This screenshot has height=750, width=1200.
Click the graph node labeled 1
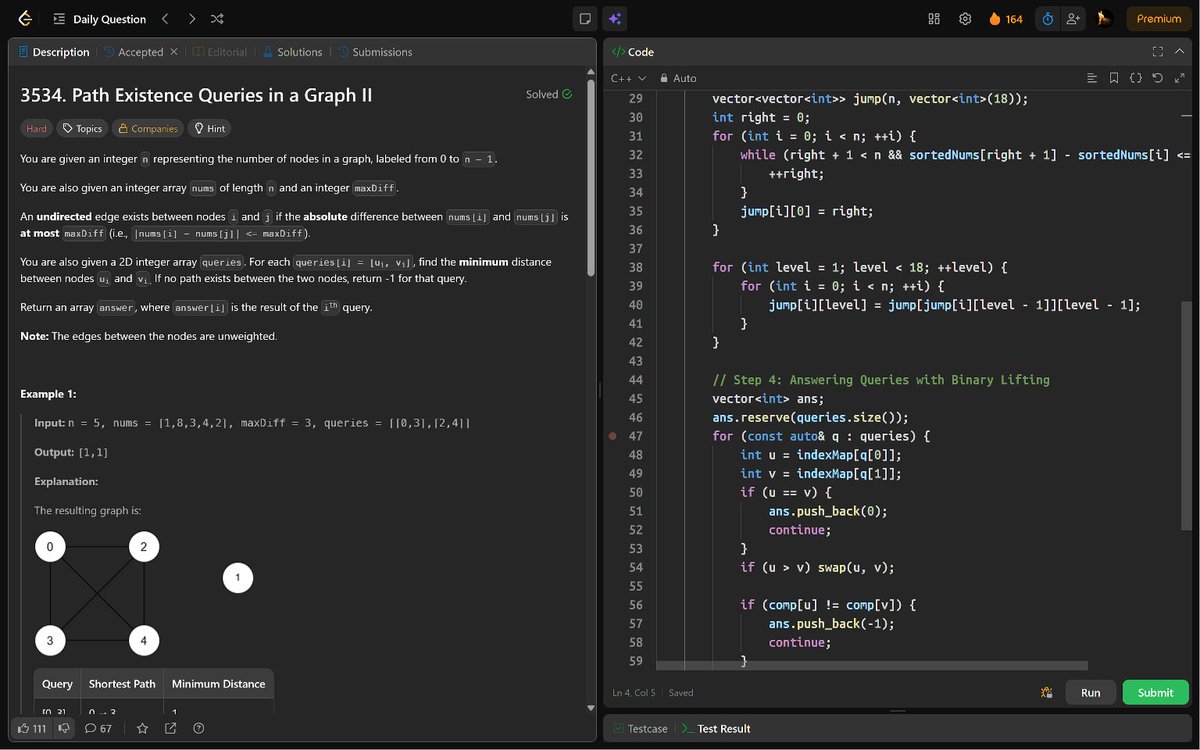click(238, 577)
